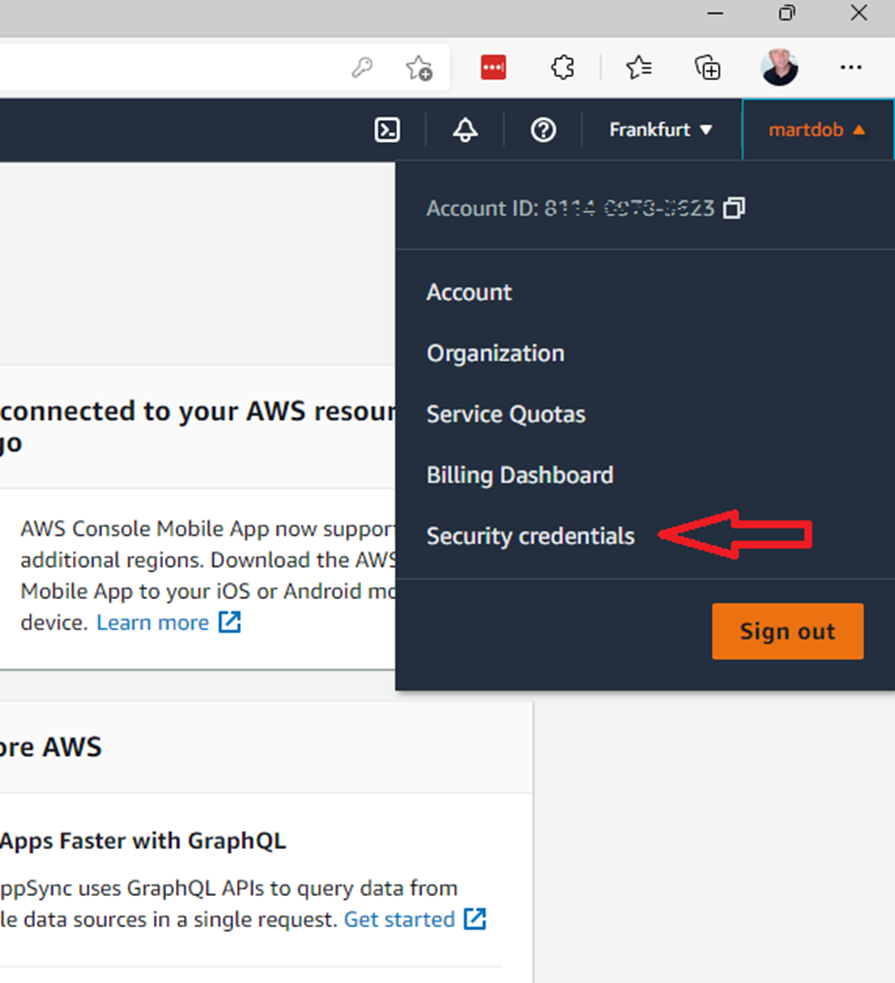The height and width of the screenshot is (983, 895).
Task: Add this page to favorites
Action: pos(418,67)
